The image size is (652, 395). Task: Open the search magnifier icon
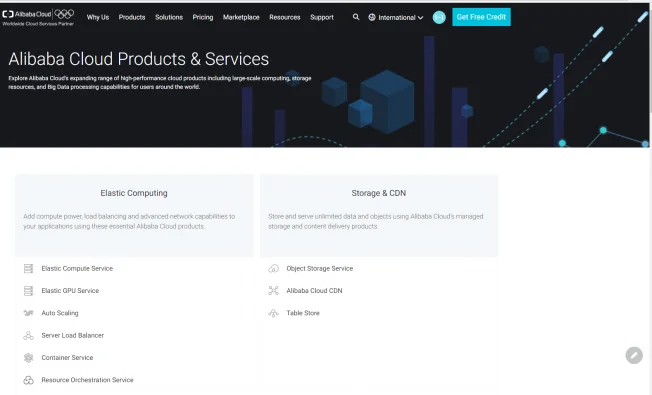[356, 17]
